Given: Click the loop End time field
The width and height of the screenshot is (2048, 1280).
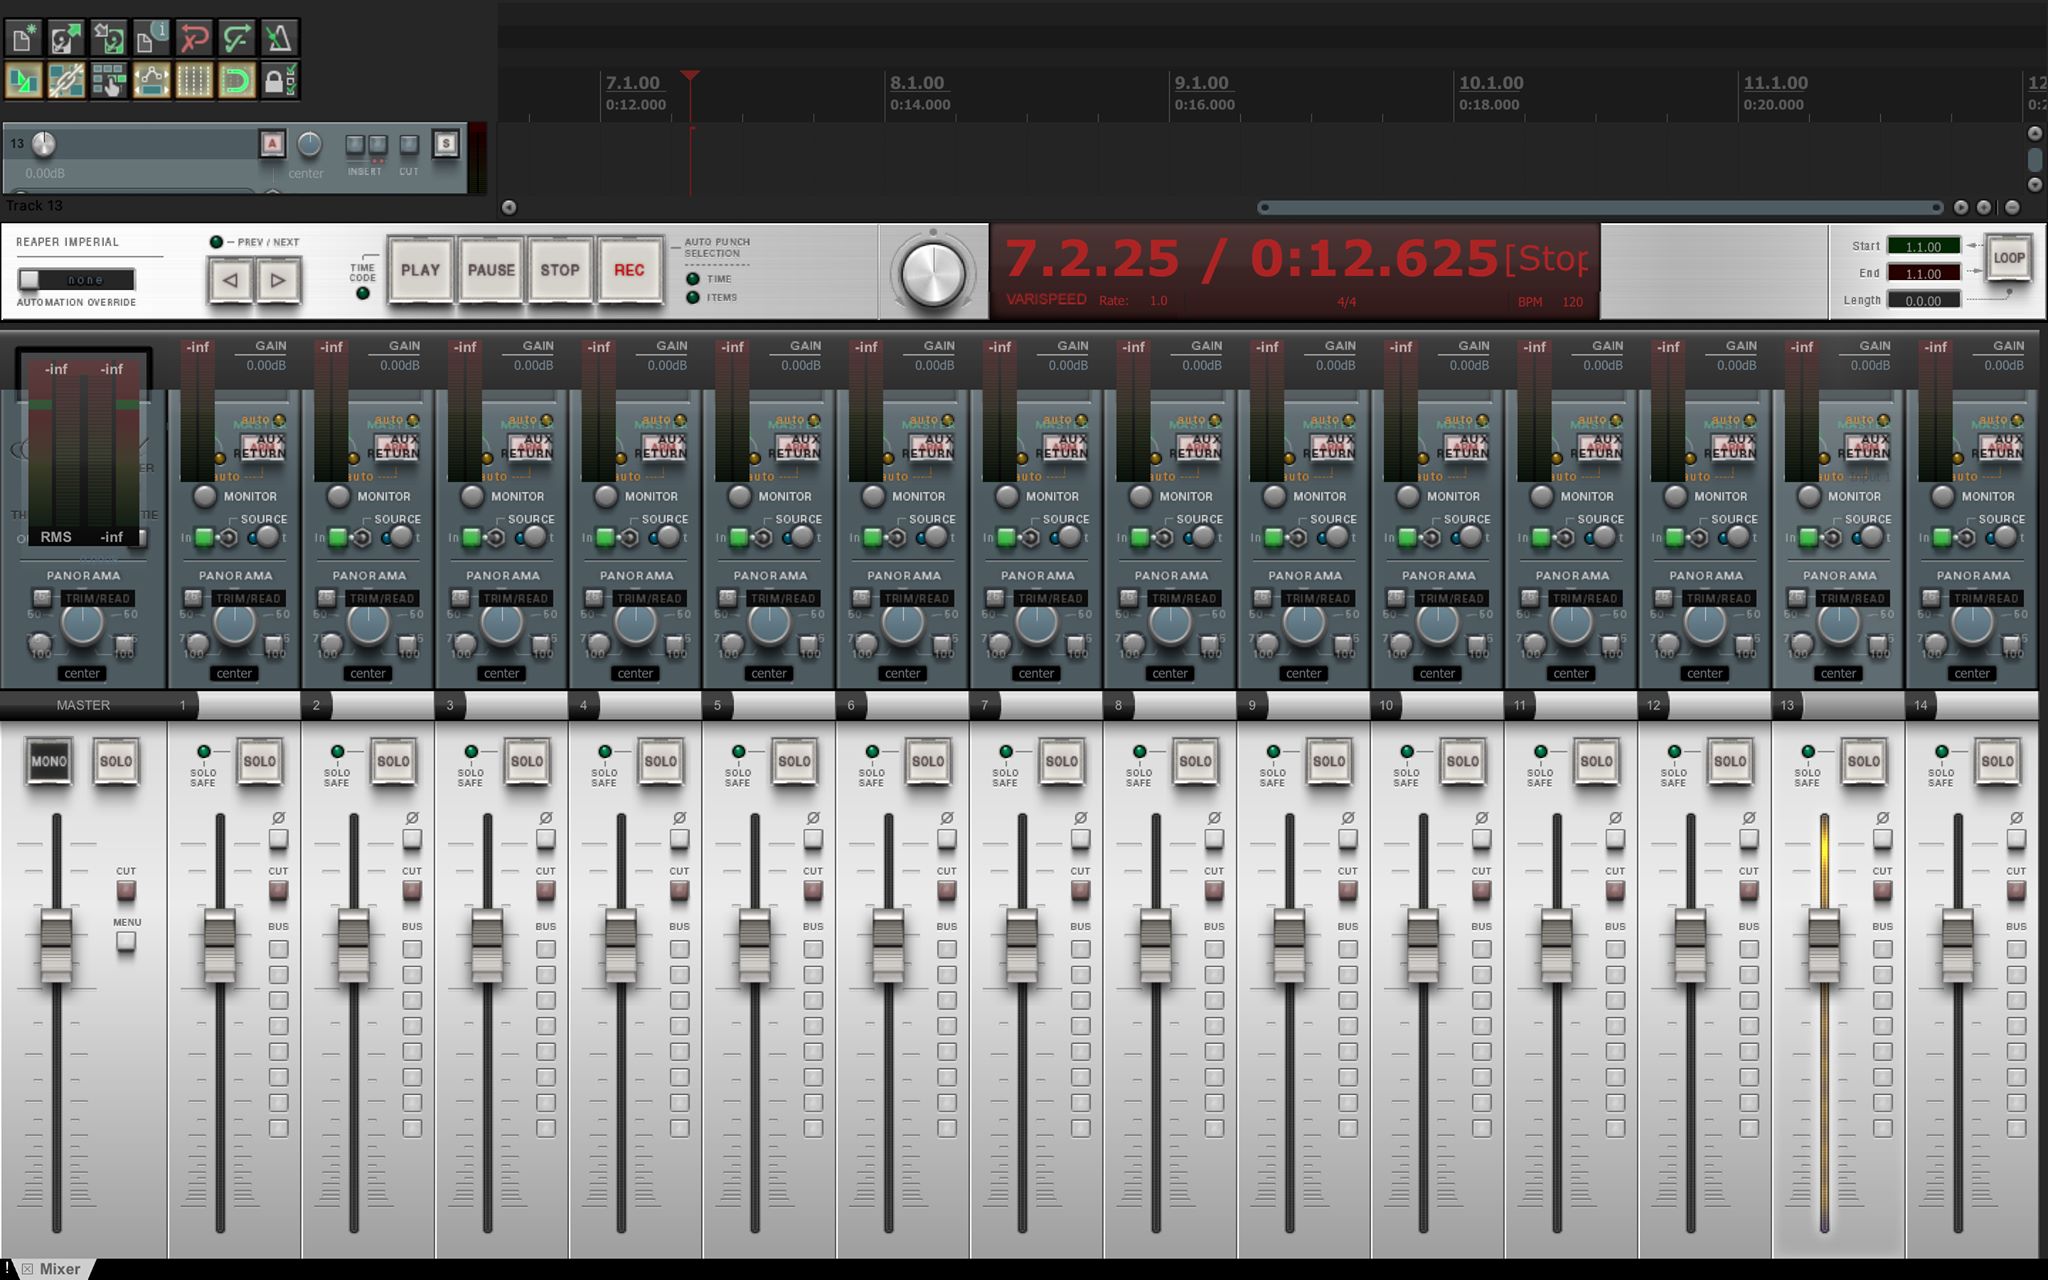Looking at the screenshot, I should (x=1922, y=273).
